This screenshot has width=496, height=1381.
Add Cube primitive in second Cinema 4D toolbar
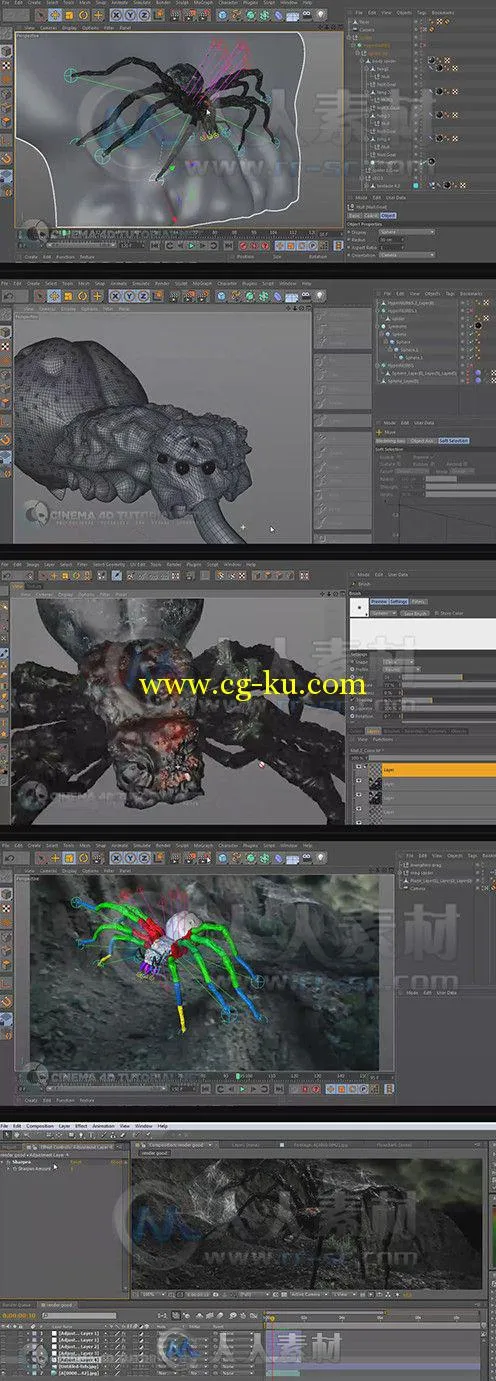(221, 294)
